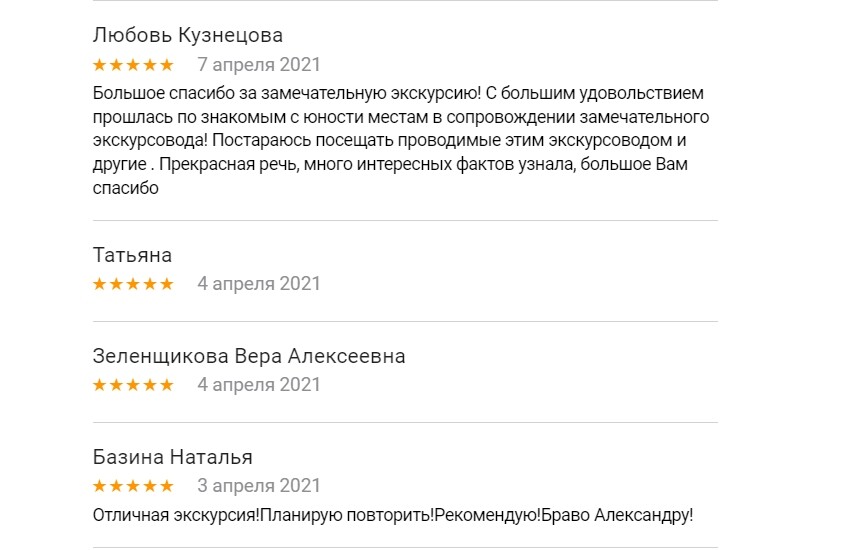This screenshot has height=550, width=857.
Task: Click the last star in Татьяна's rating
Action: coord(166,284)
